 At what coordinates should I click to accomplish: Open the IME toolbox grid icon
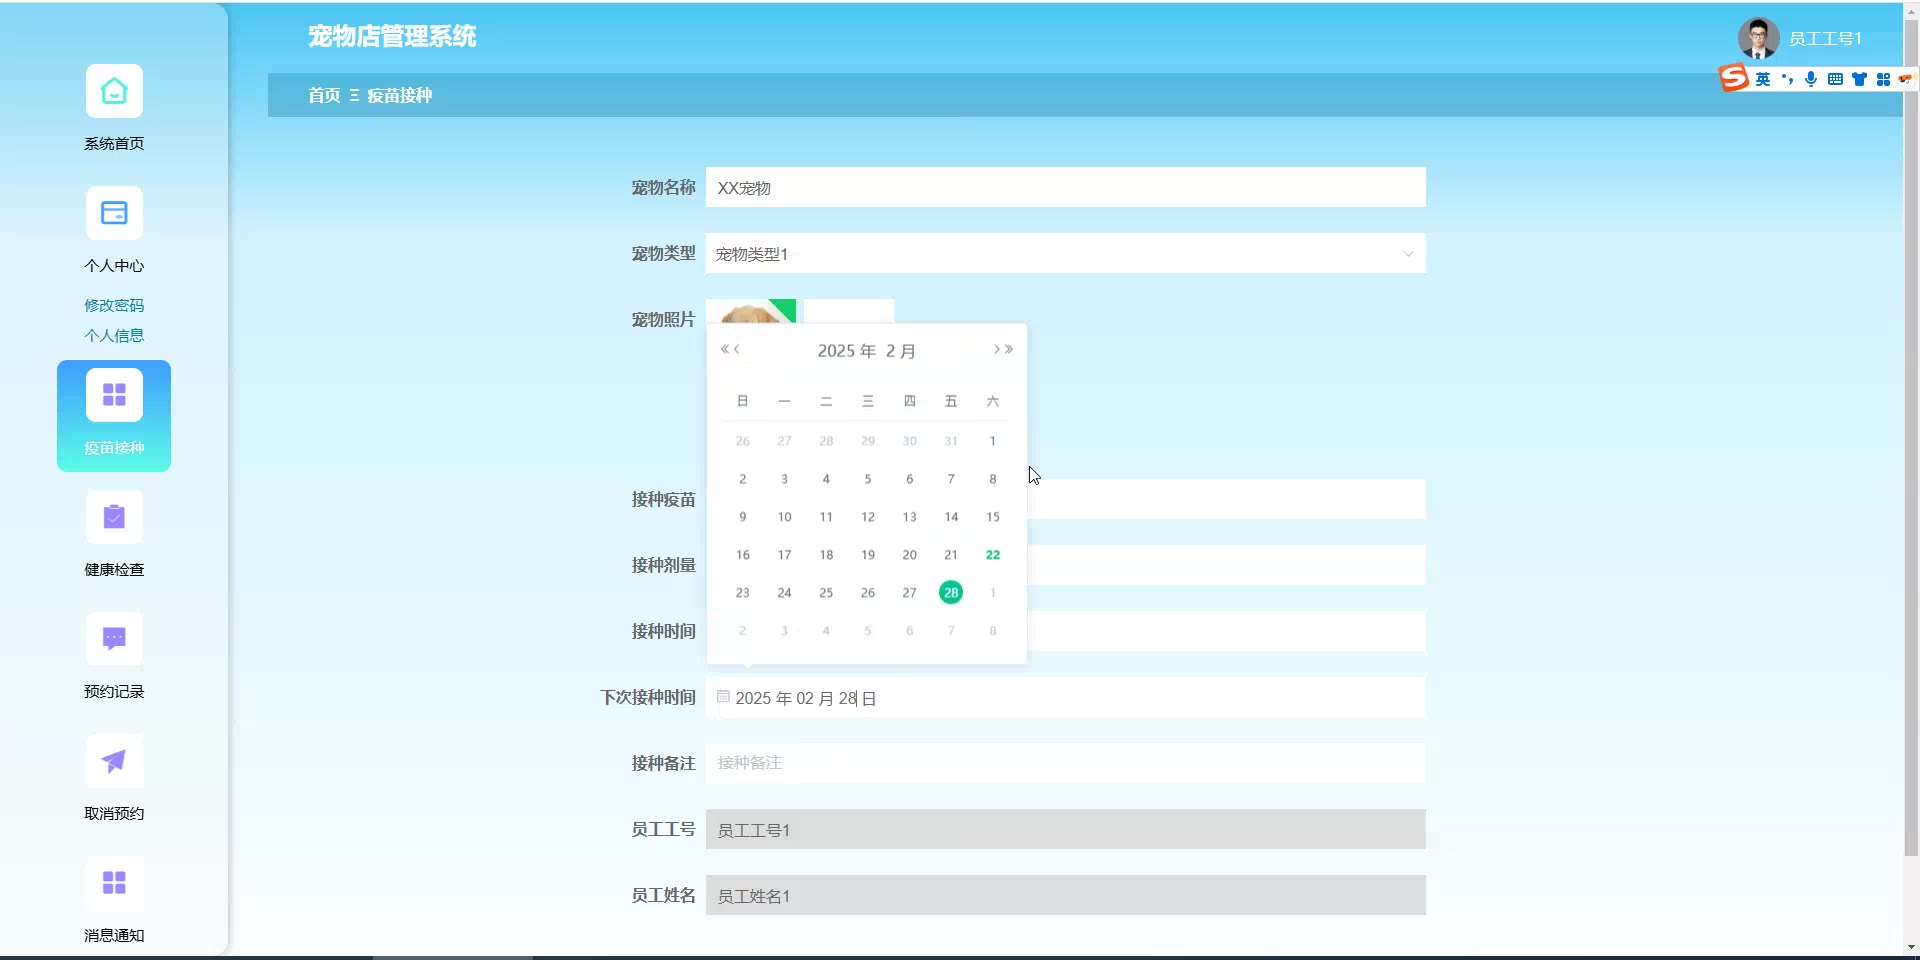[x=1883, y=79]
